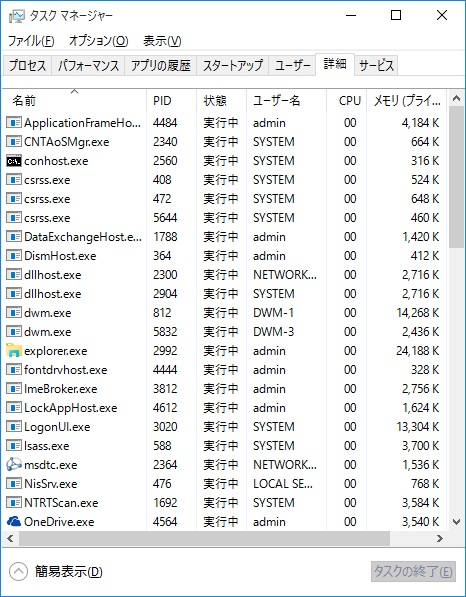
Task: Switch to the プロセス tab
Action: click(x=27, y=66)
